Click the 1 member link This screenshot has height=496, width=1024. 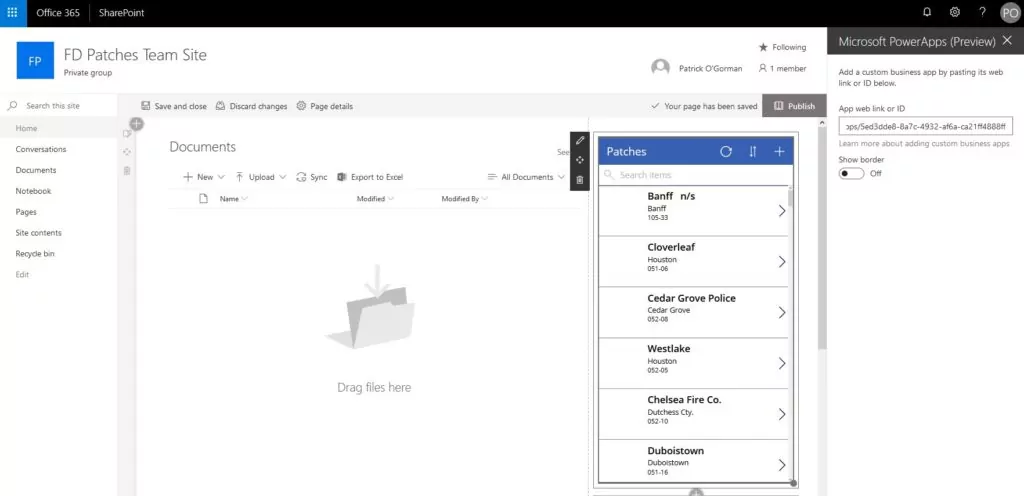782,68
